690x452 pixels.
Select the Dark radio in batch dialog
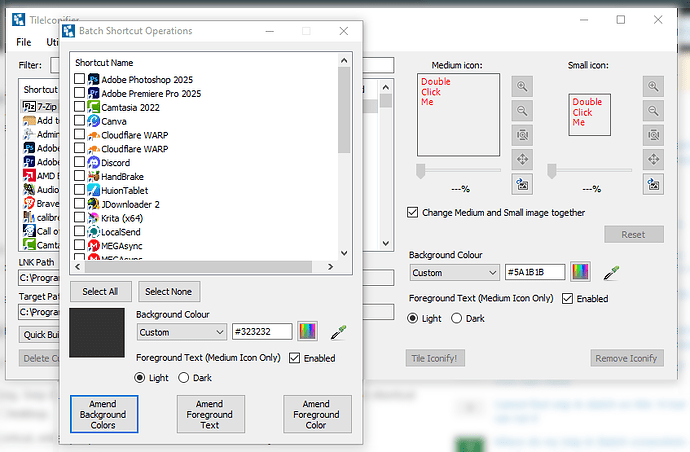(x=184, y=378)
